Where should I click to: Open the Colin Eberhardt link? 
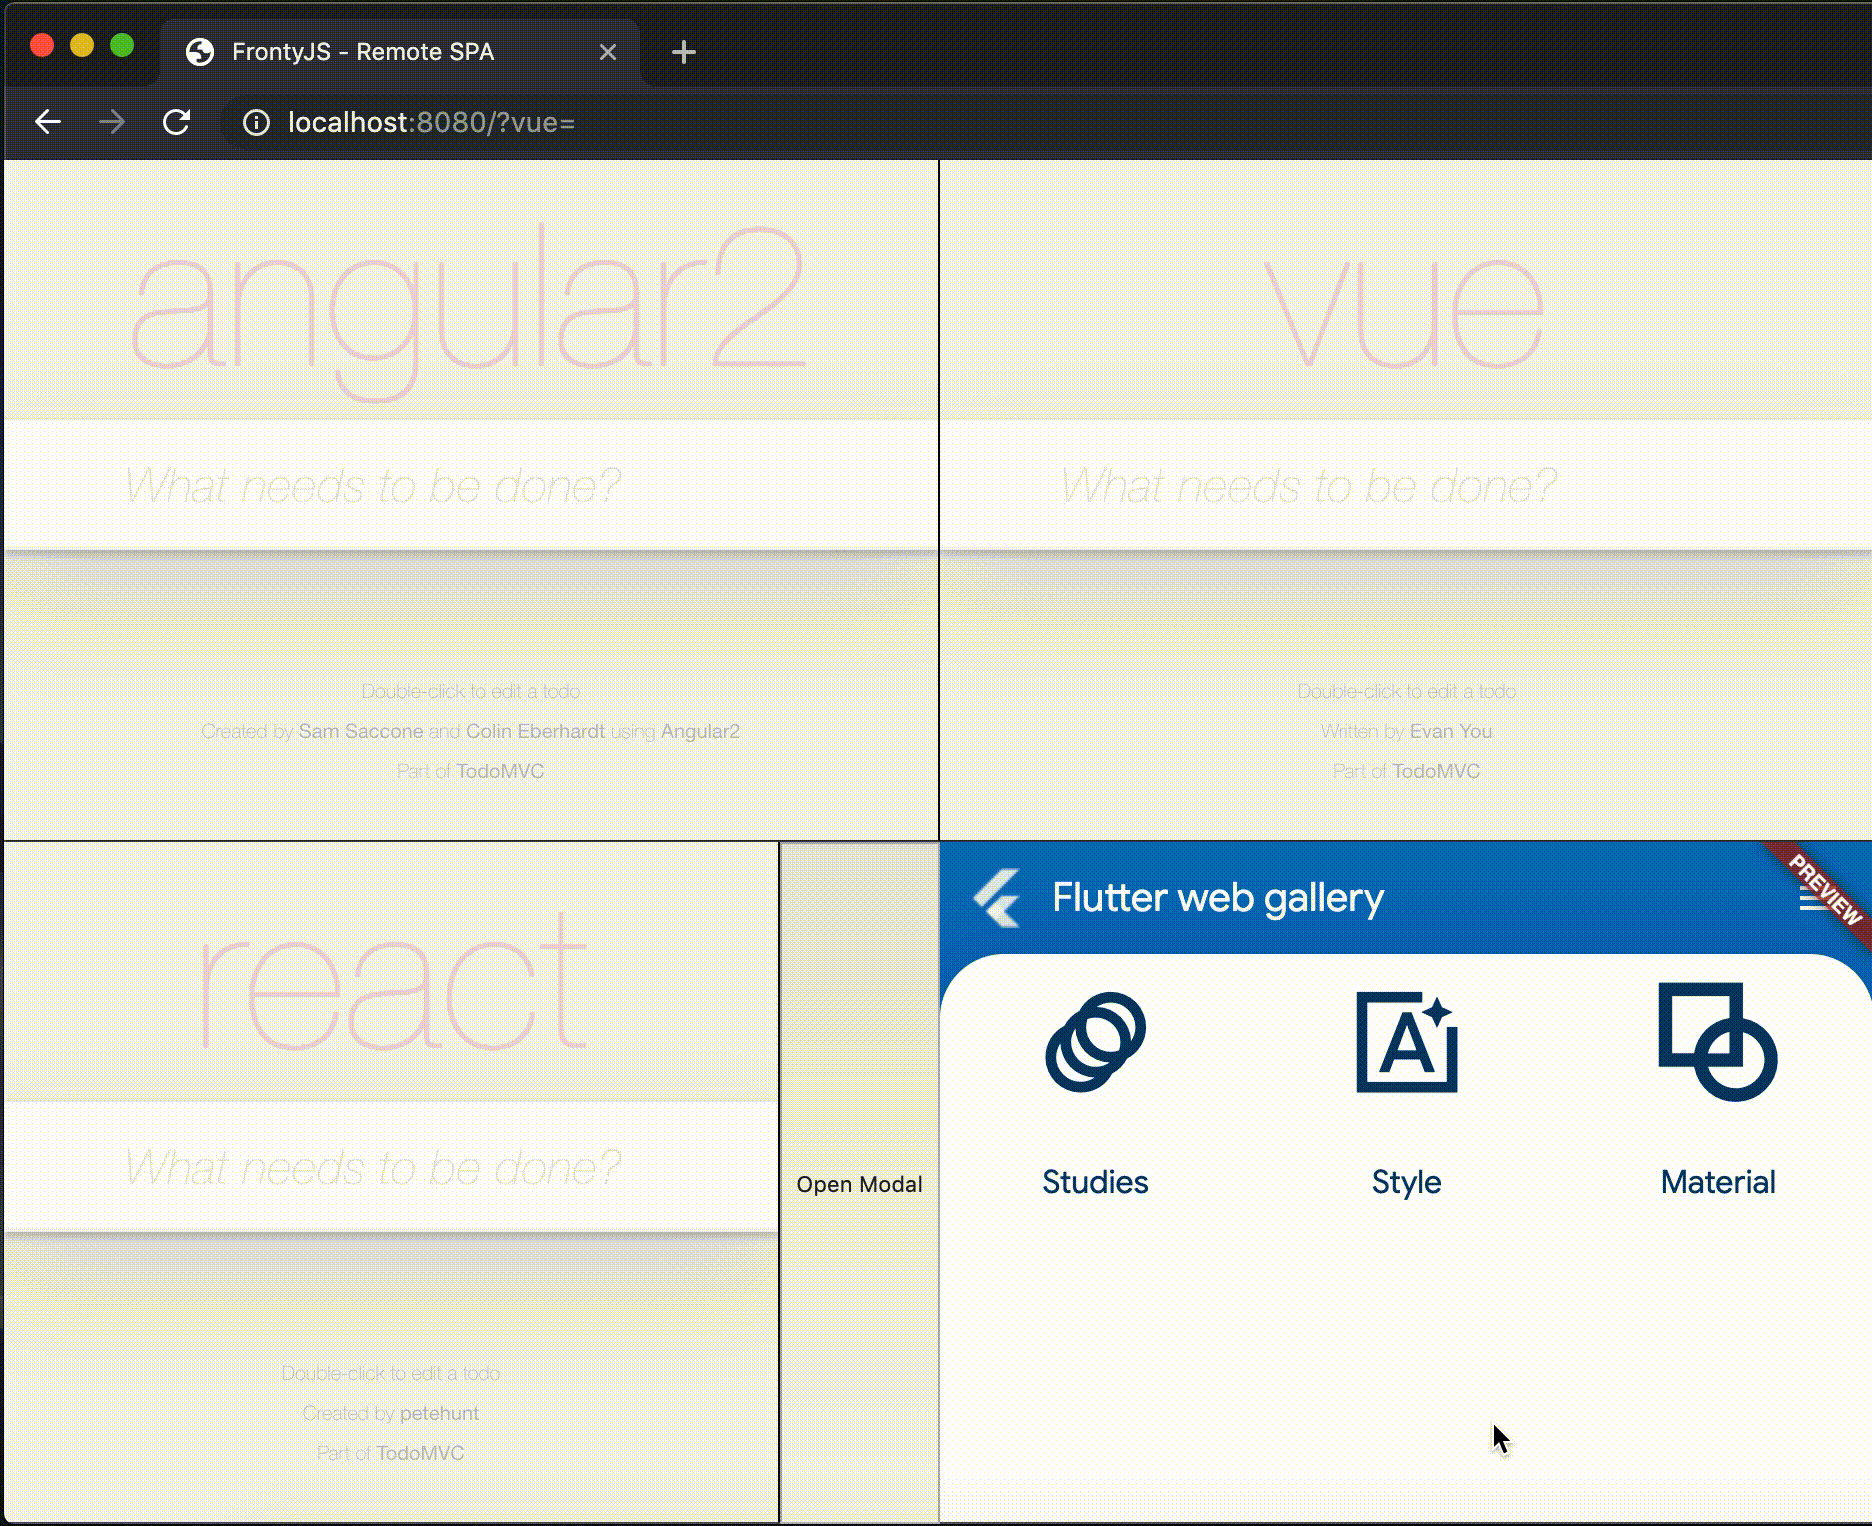pyautogui.click(x=535, y=731)
